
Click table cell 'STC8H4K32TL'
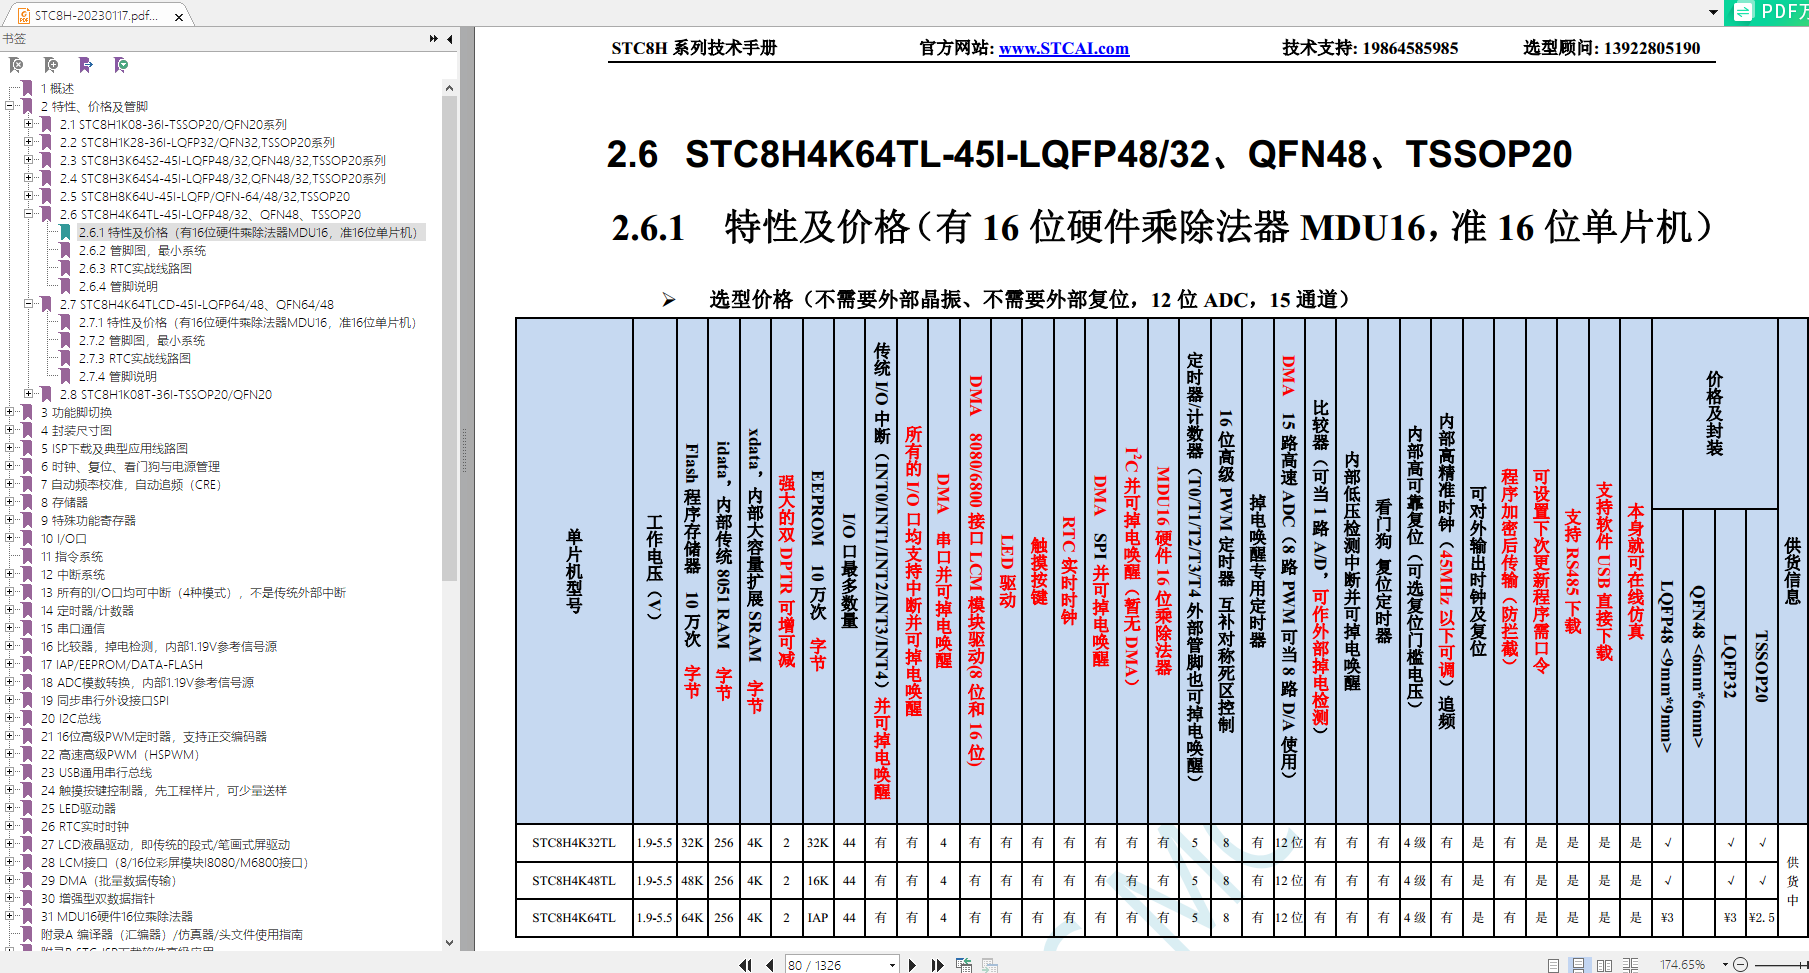point(574,842)
